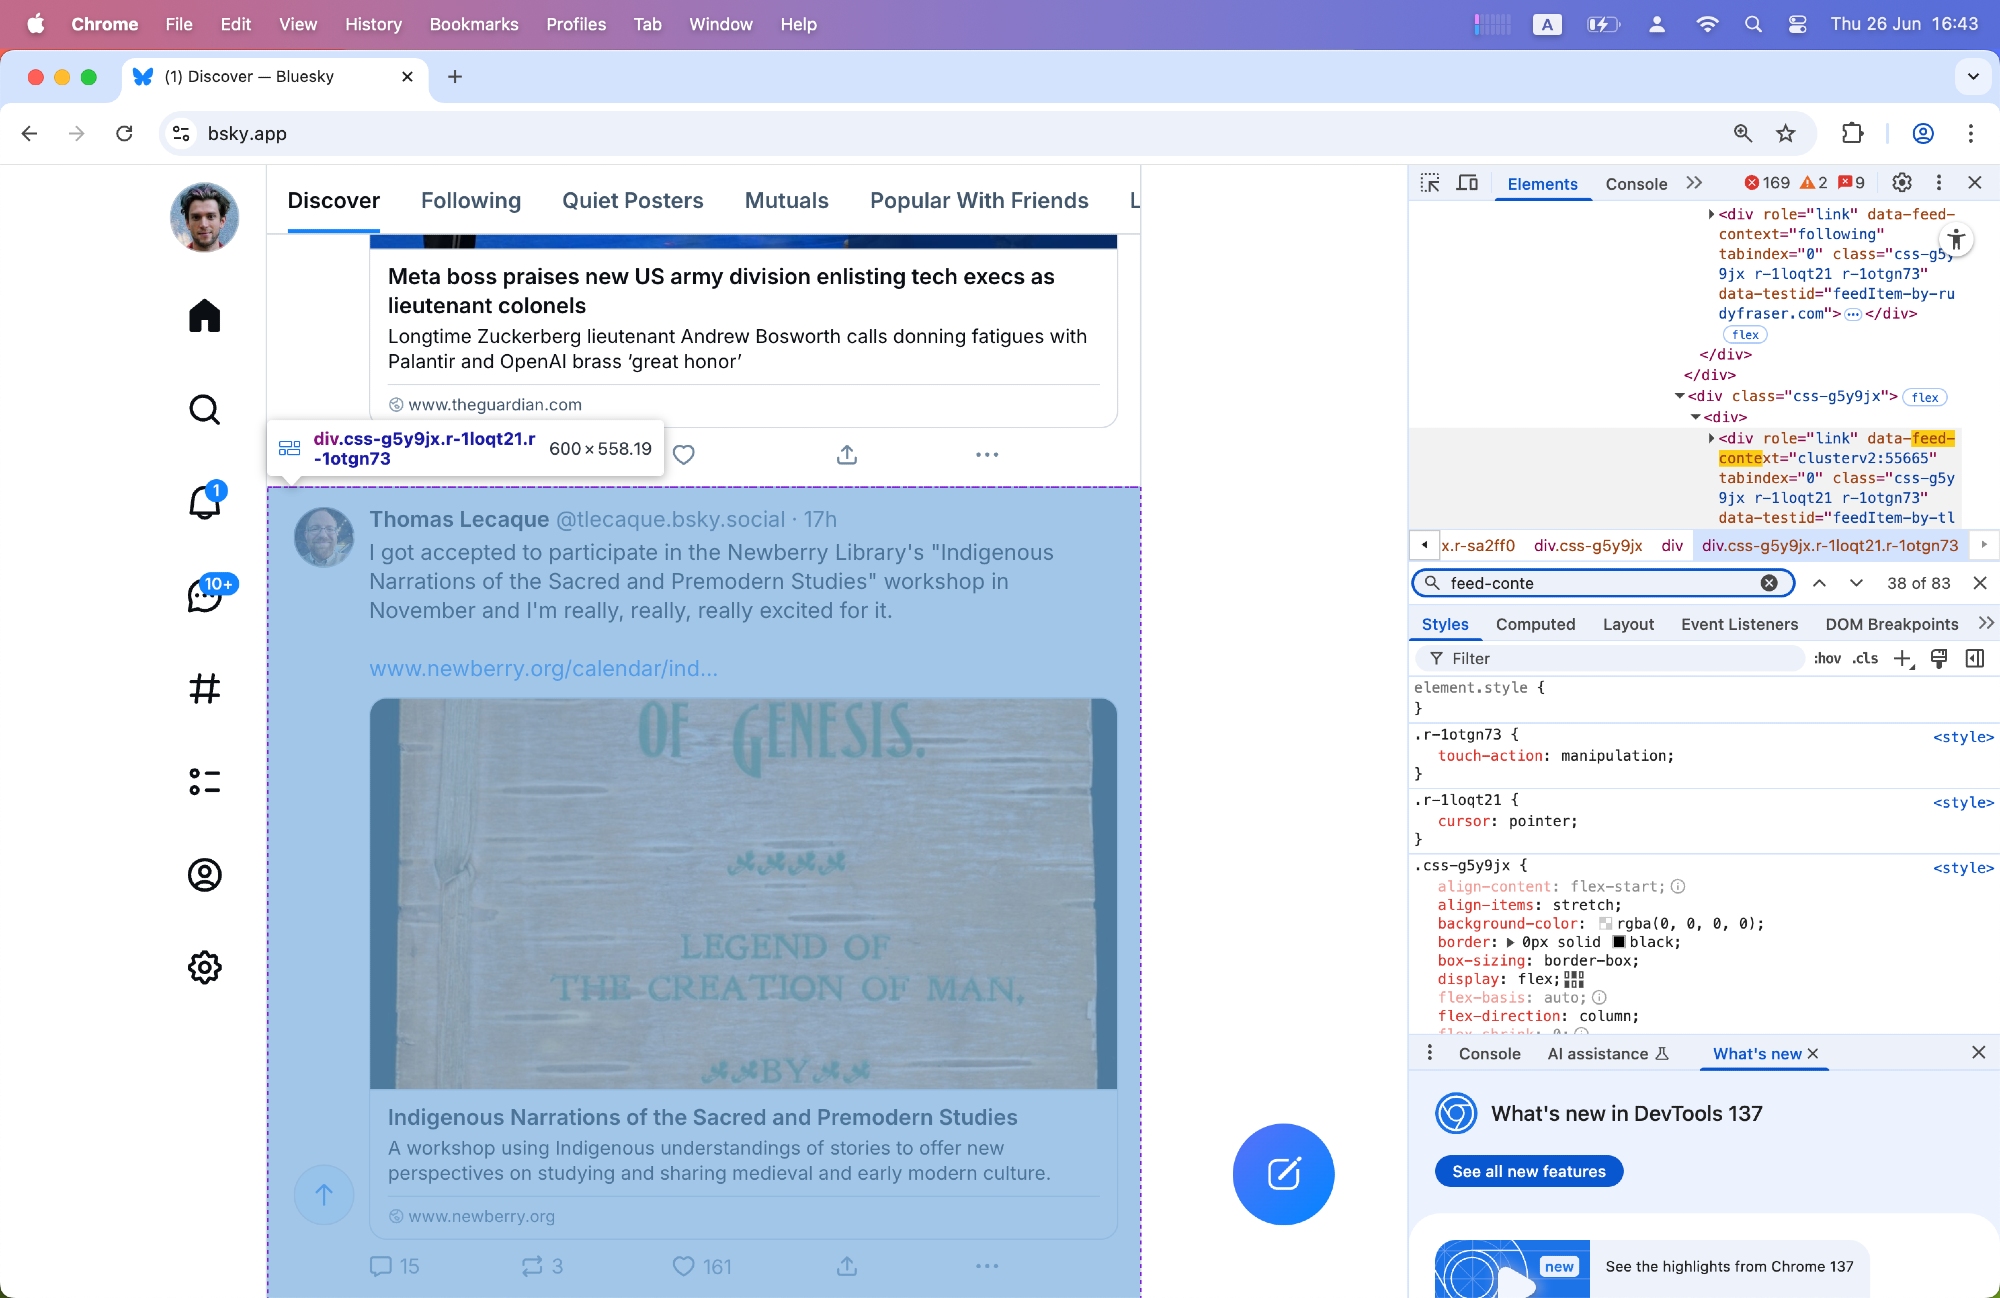2000x1298 pixels.
Task: Click the hashtag feeds icon
Action: pyautogui.click(x=204, y=688)
